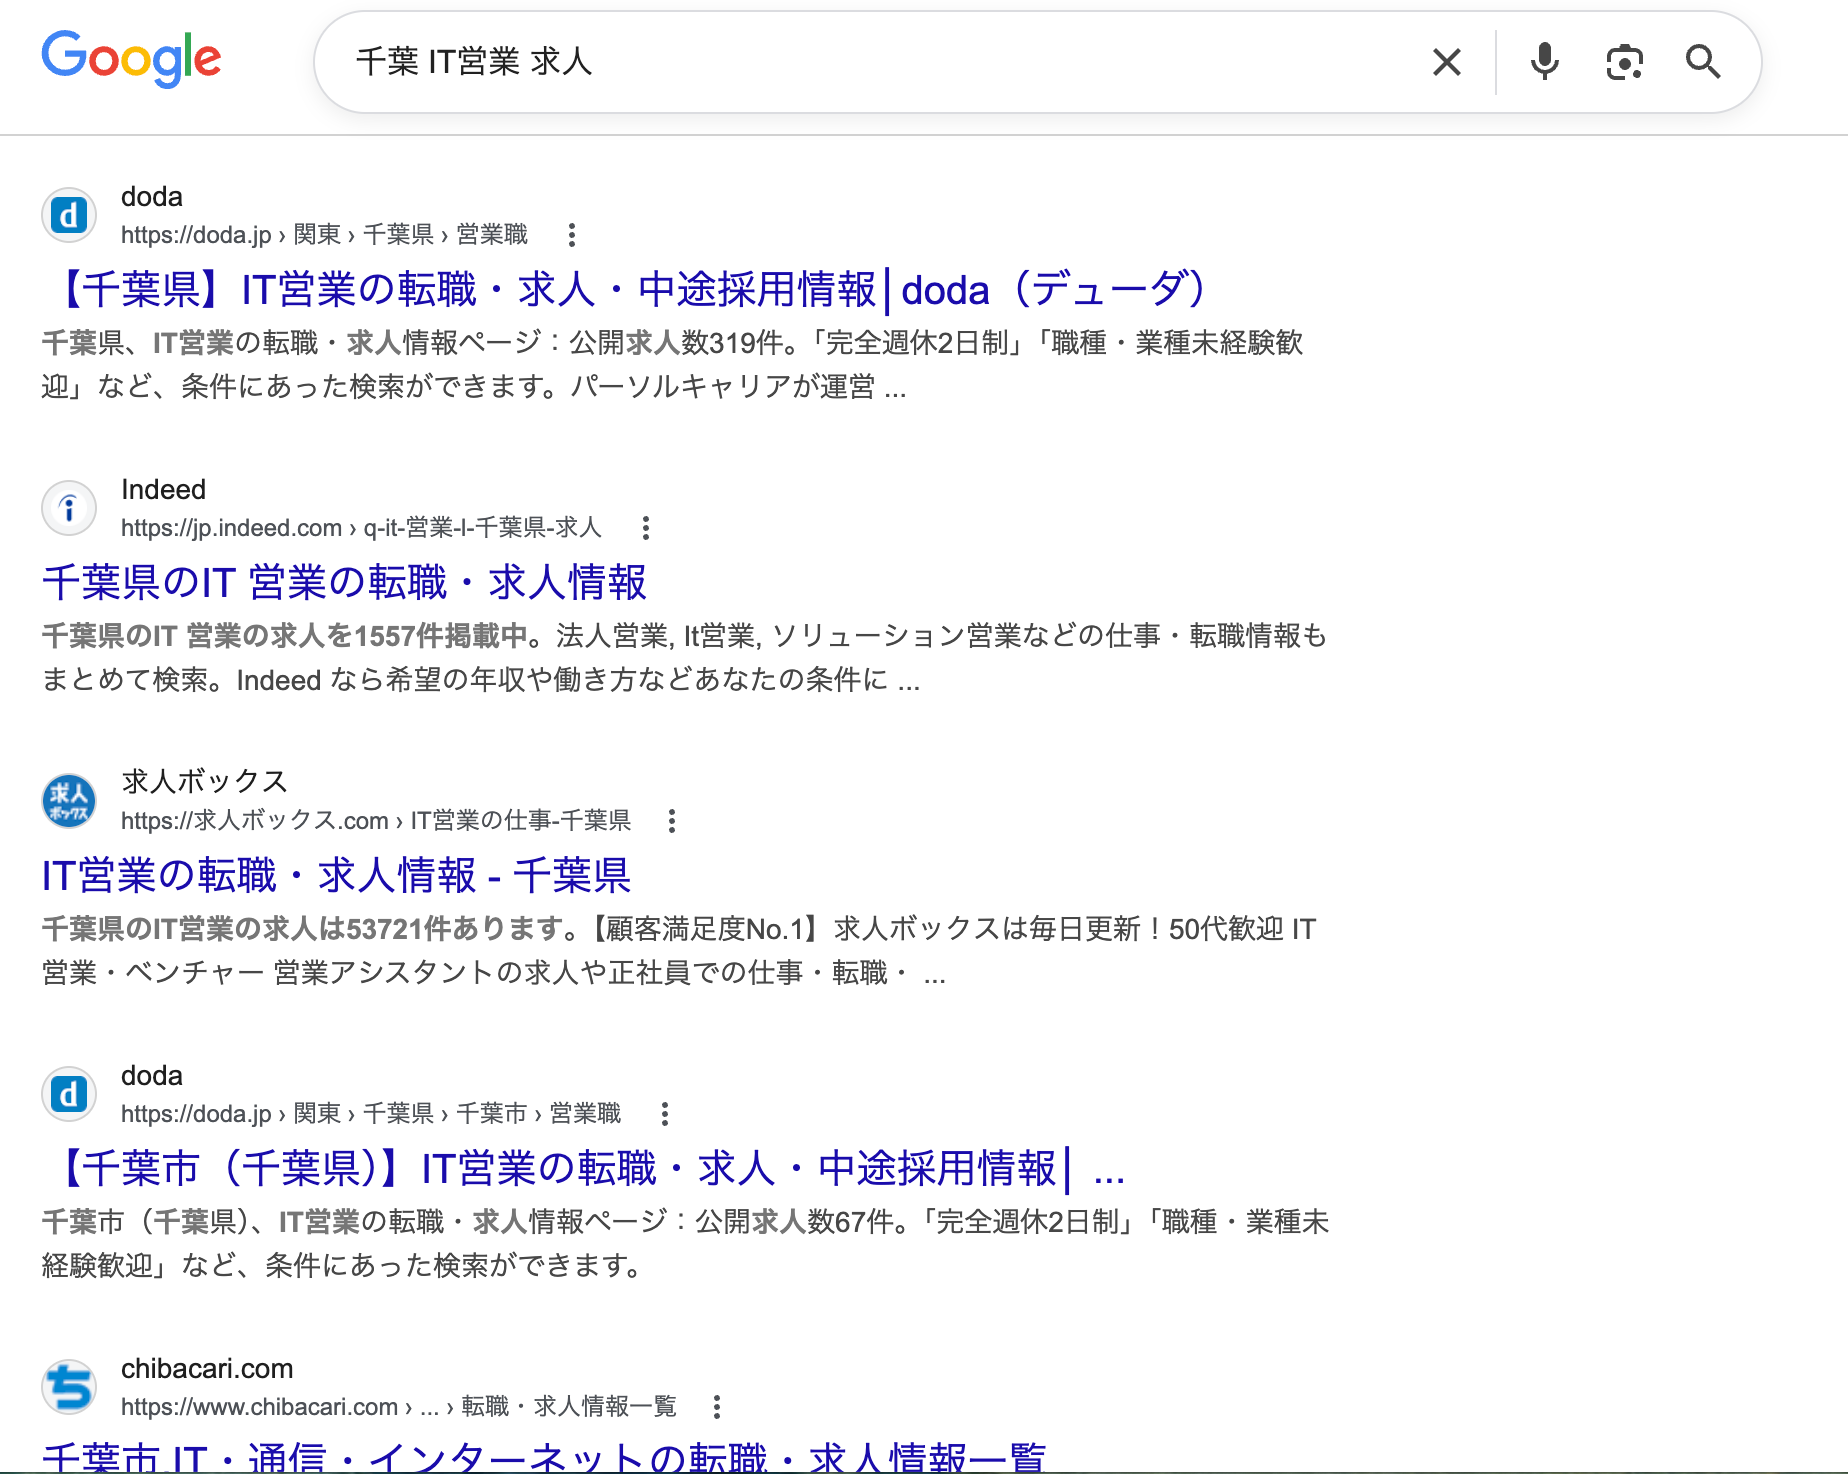Open 千葉県のIT 営業の転職・求人情報 link
Viewport: 1848px width, 1474px height.
pyautogui.click(x=345, y=582)
